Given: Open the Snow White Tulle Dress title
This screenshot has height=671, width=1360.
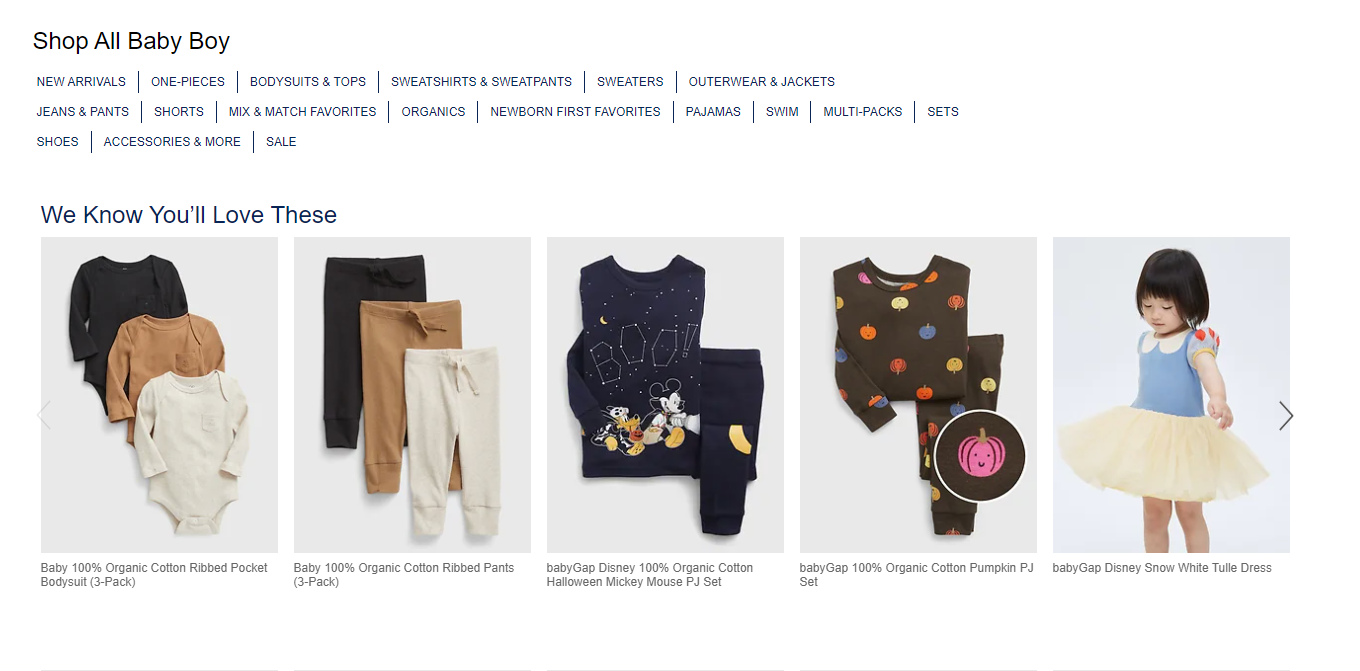Looking at the screenshot, I should [x=1162, y=568].
